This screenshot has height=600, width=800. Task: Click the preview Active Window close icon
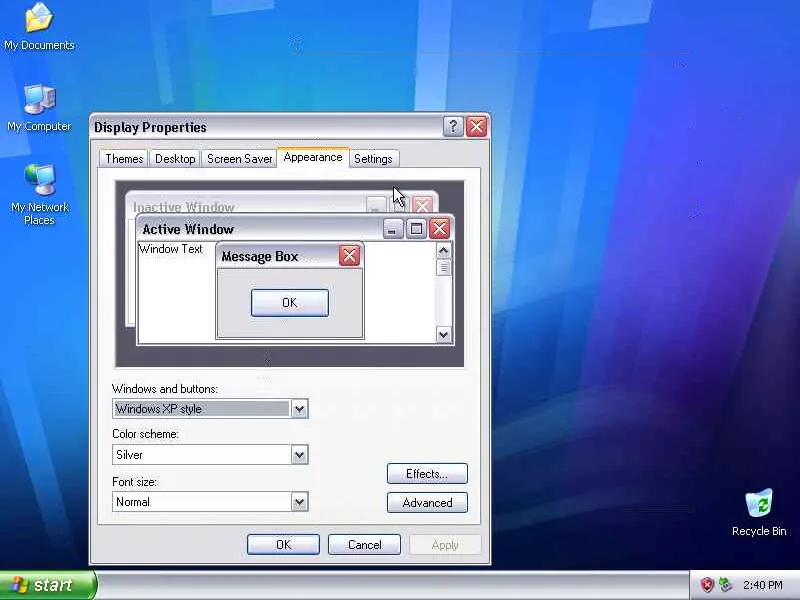click(439, 229)
